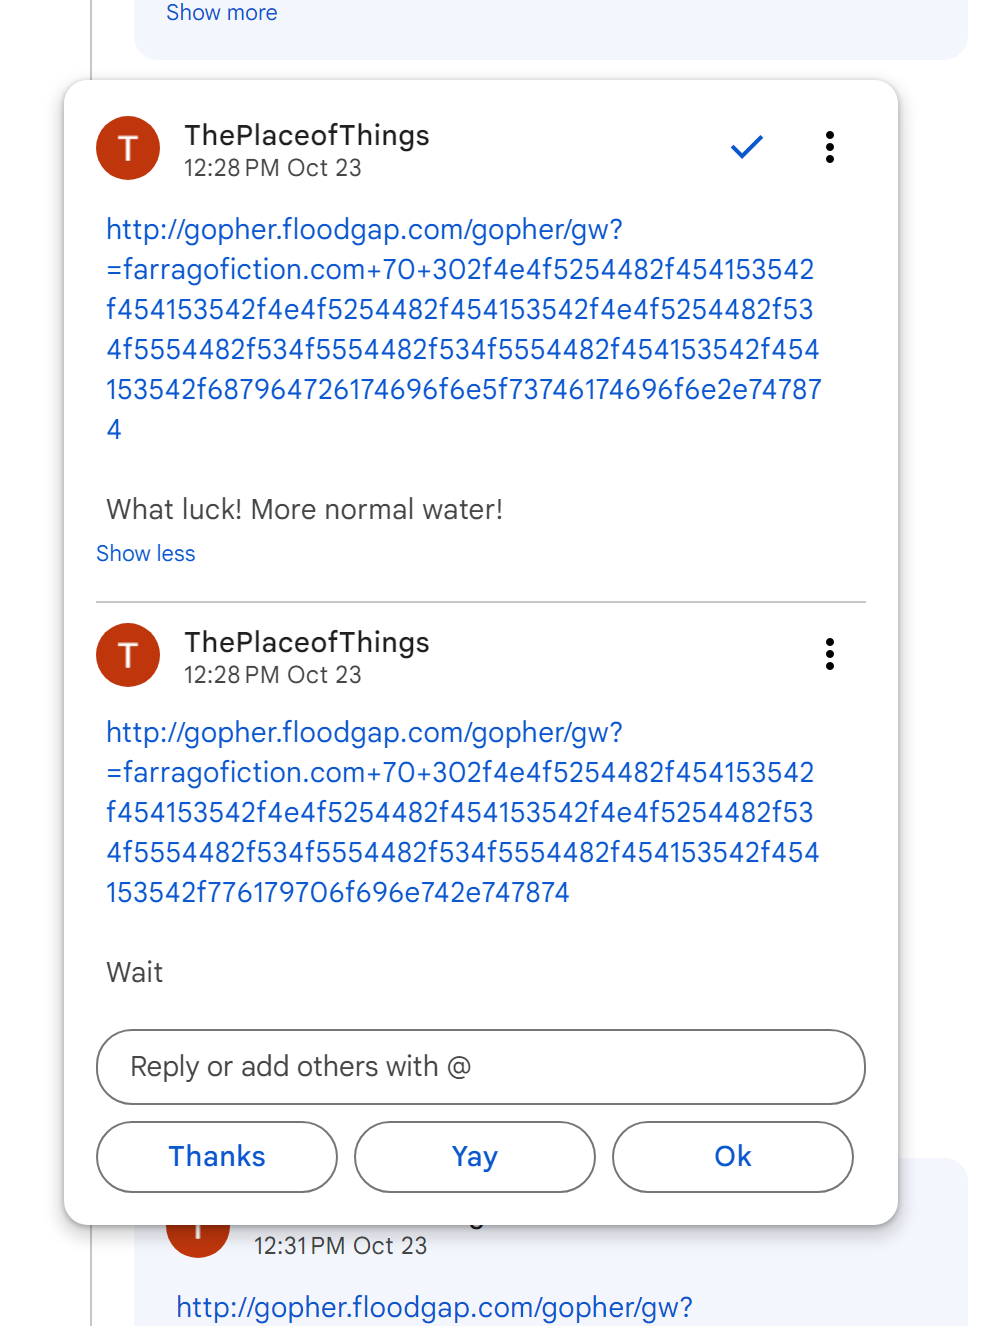Click the ThePlaceofThings name on second comment
Image resolution: width=996 pixels, height=1326 pixels.
point(307,642)
